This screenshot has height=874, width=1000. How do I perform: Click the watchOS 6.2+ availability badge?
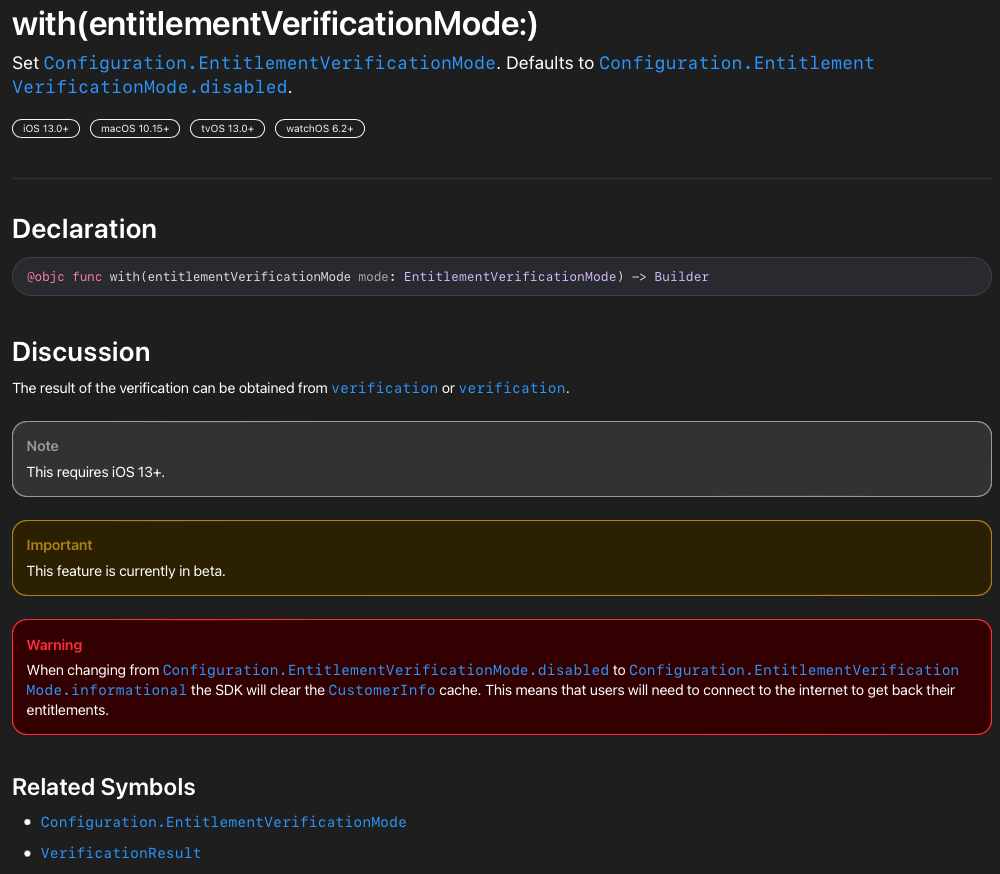point(320,128)
